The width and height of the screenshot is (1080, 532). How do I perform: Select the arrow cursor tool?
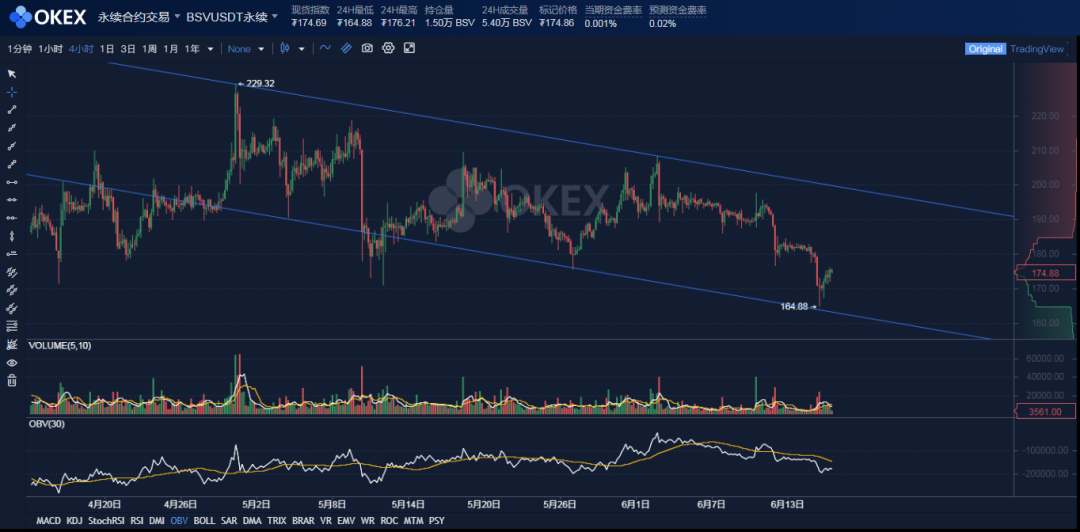tap(12, 74)
